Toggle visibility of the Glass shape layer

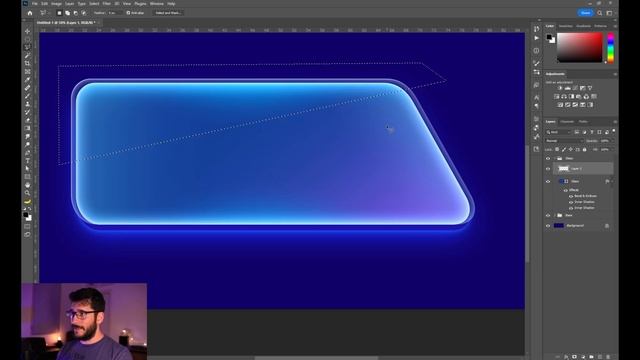548,182
